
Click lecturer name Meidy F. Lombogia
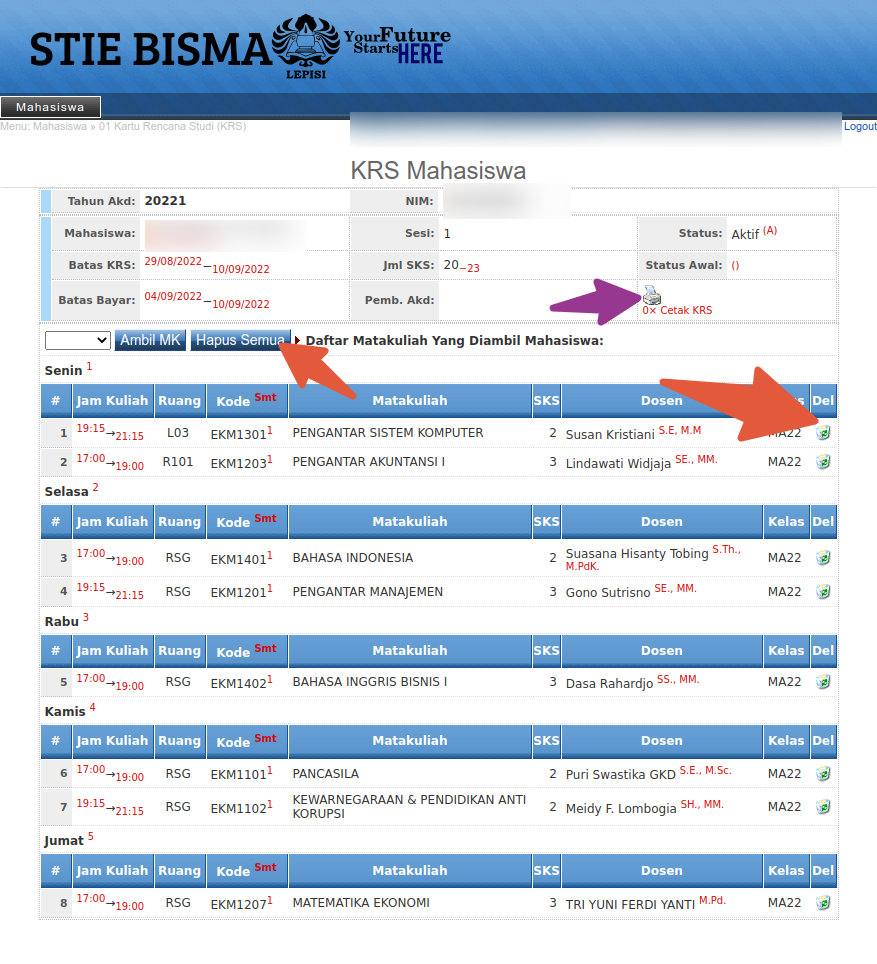[621, 808]
